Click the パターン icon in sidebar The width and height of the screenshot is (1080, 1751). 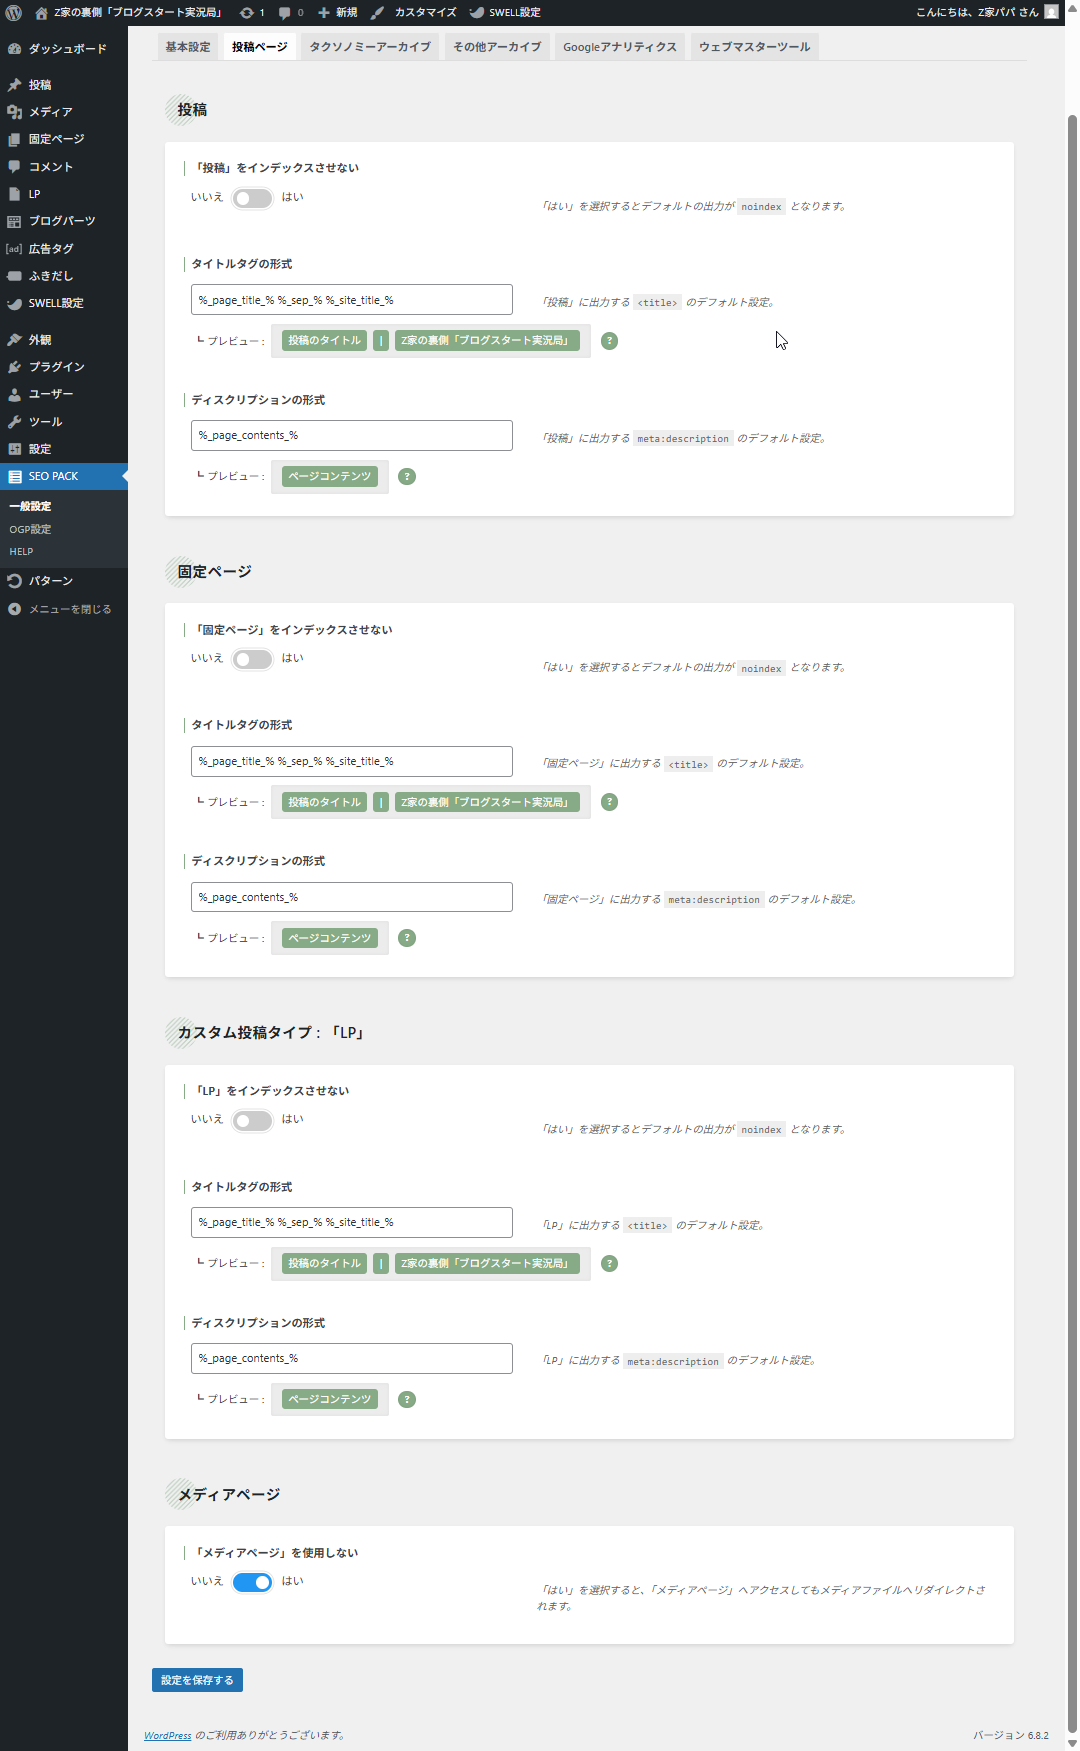pyautogui.click(x=14, y=581)
